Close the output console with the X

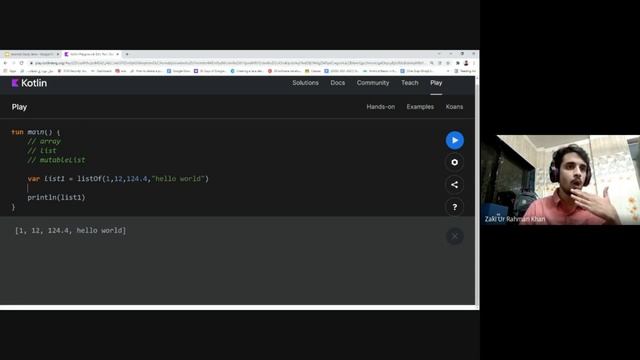454,236
